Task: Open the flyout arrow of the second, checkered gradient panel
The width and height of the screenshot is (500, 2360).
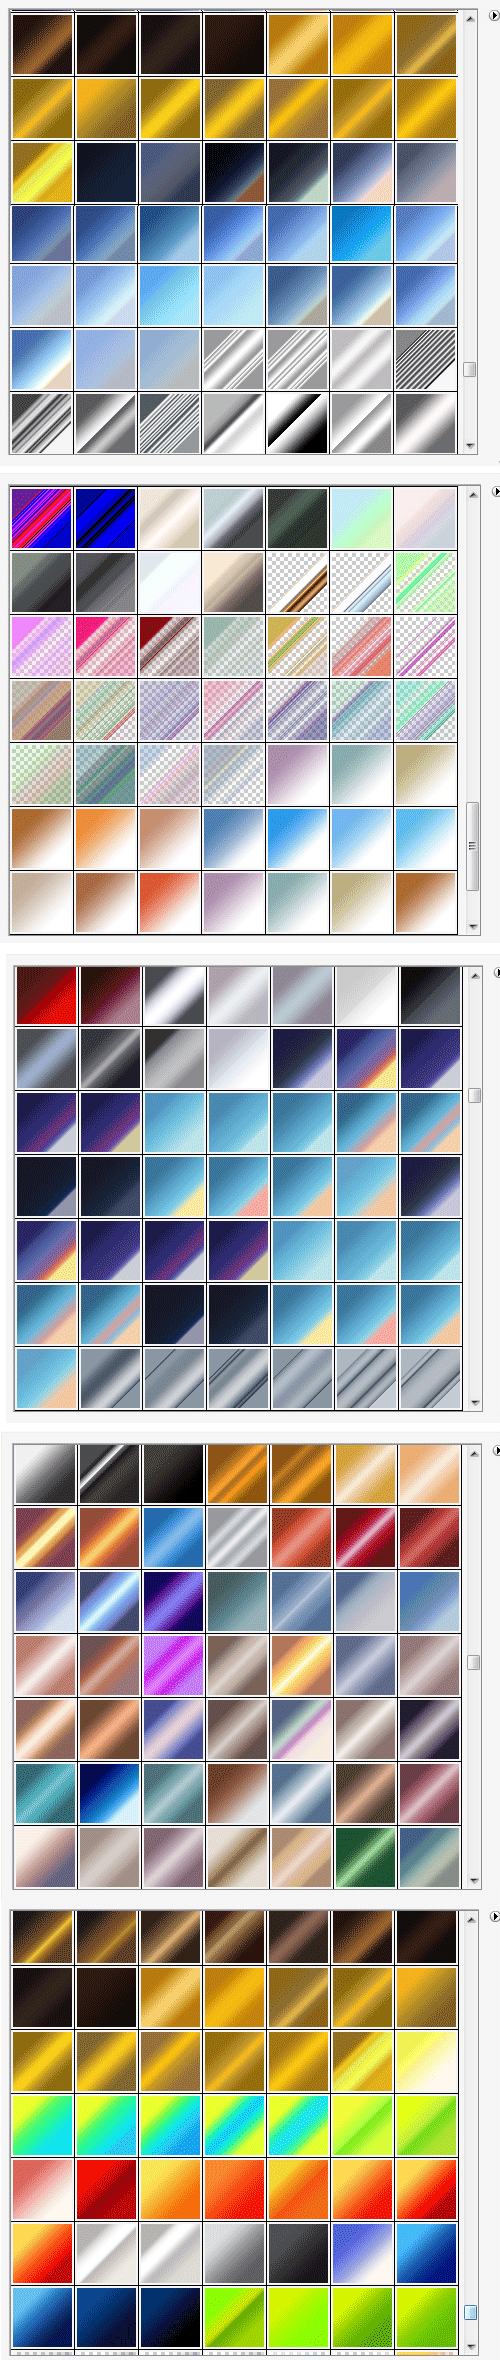Action: [x=494, y=492]
